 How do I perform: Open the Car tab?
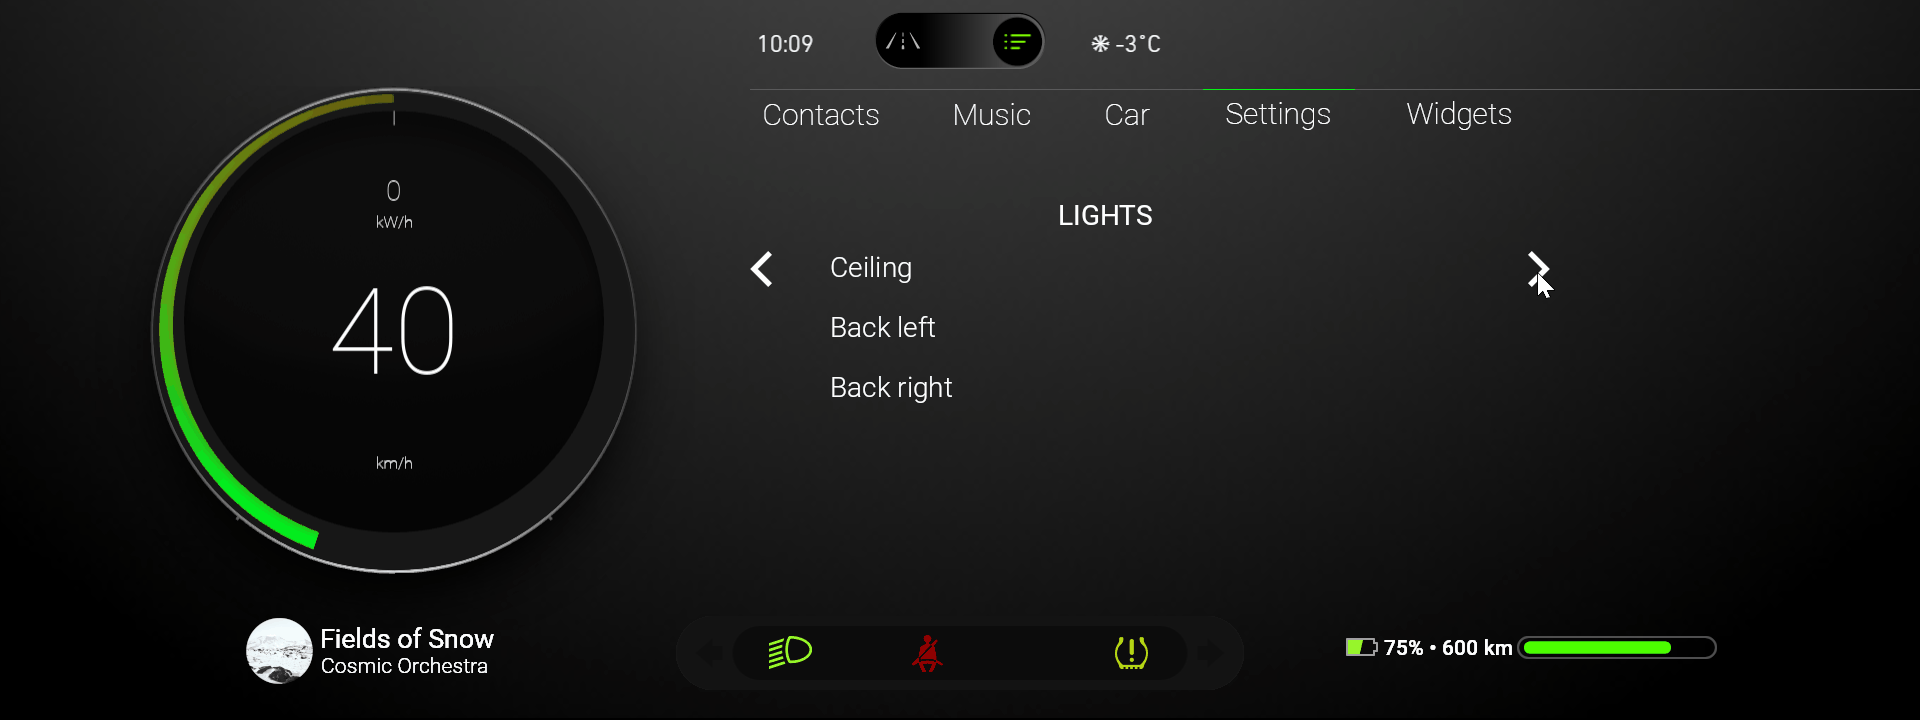(x=1127, y=115)
